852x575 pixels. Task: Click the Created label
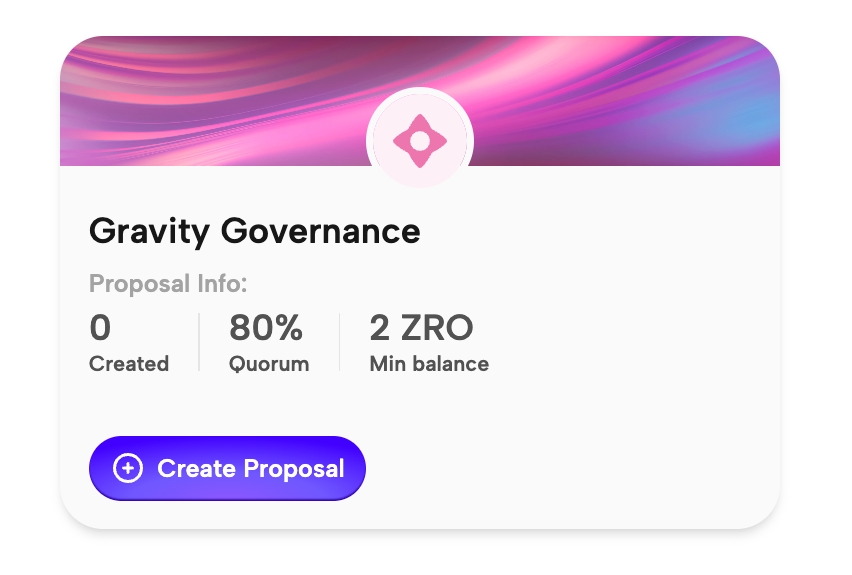[x=129, y=364]
